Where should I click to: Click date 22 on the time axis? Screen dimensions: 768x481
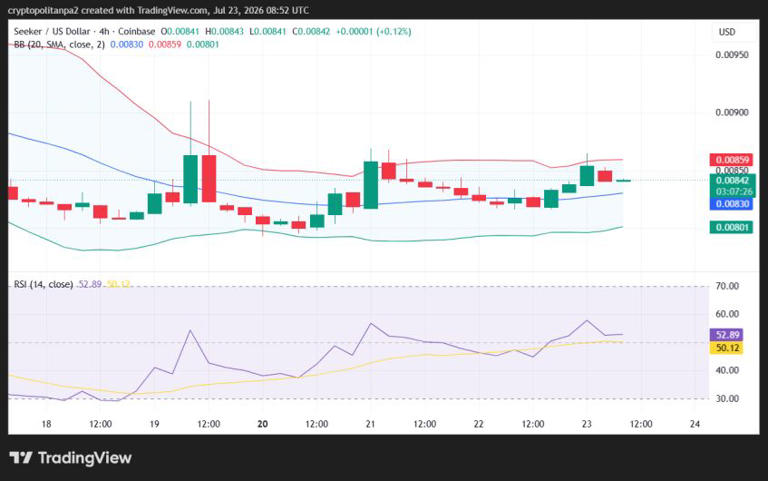479,424
